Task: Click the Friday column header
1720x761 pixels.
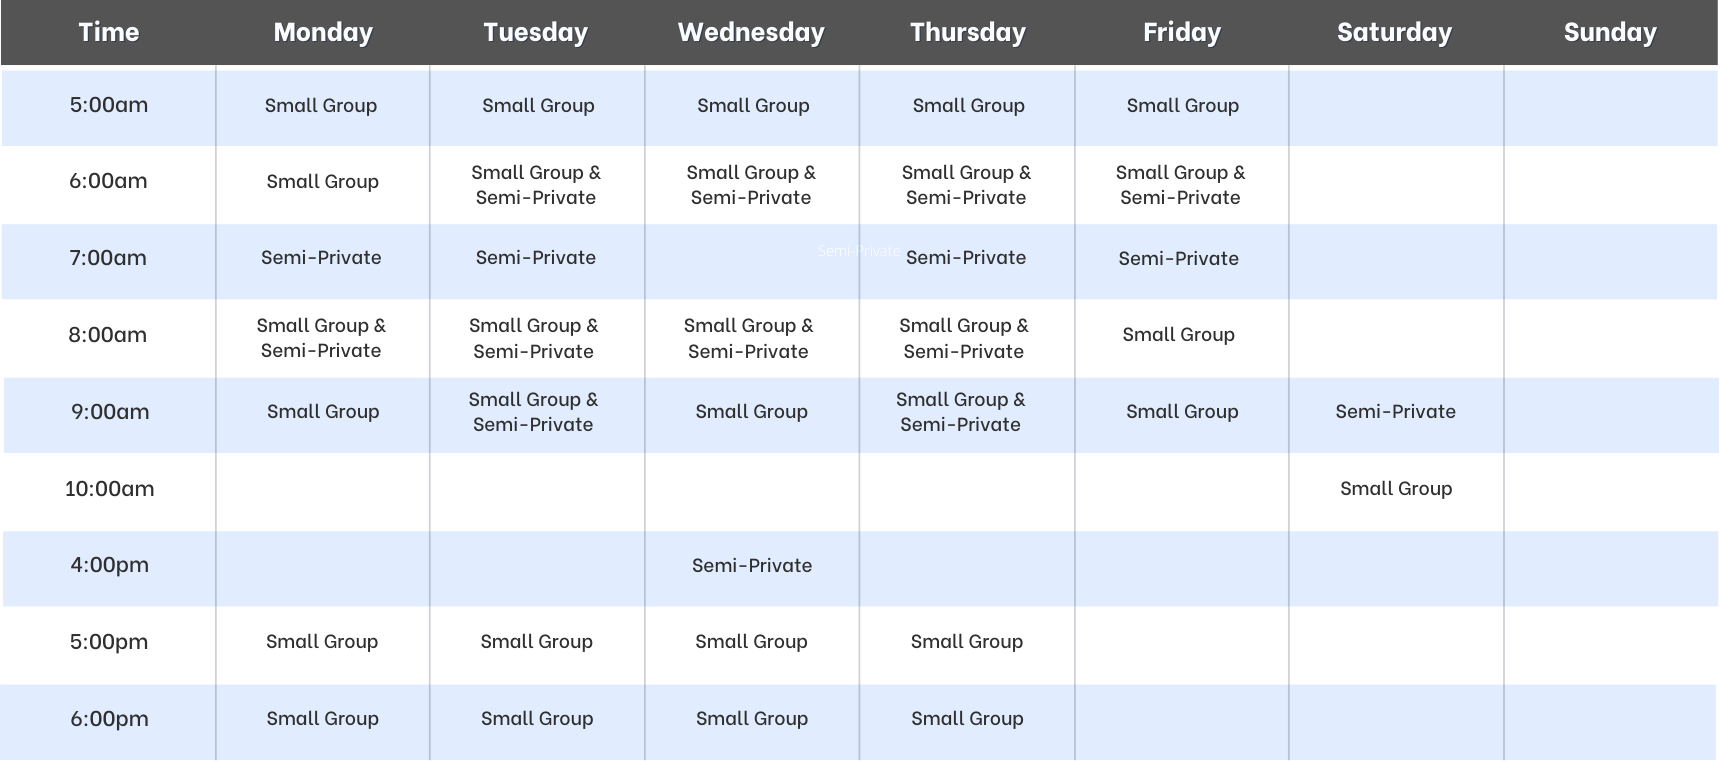Action: (1182, 32)
